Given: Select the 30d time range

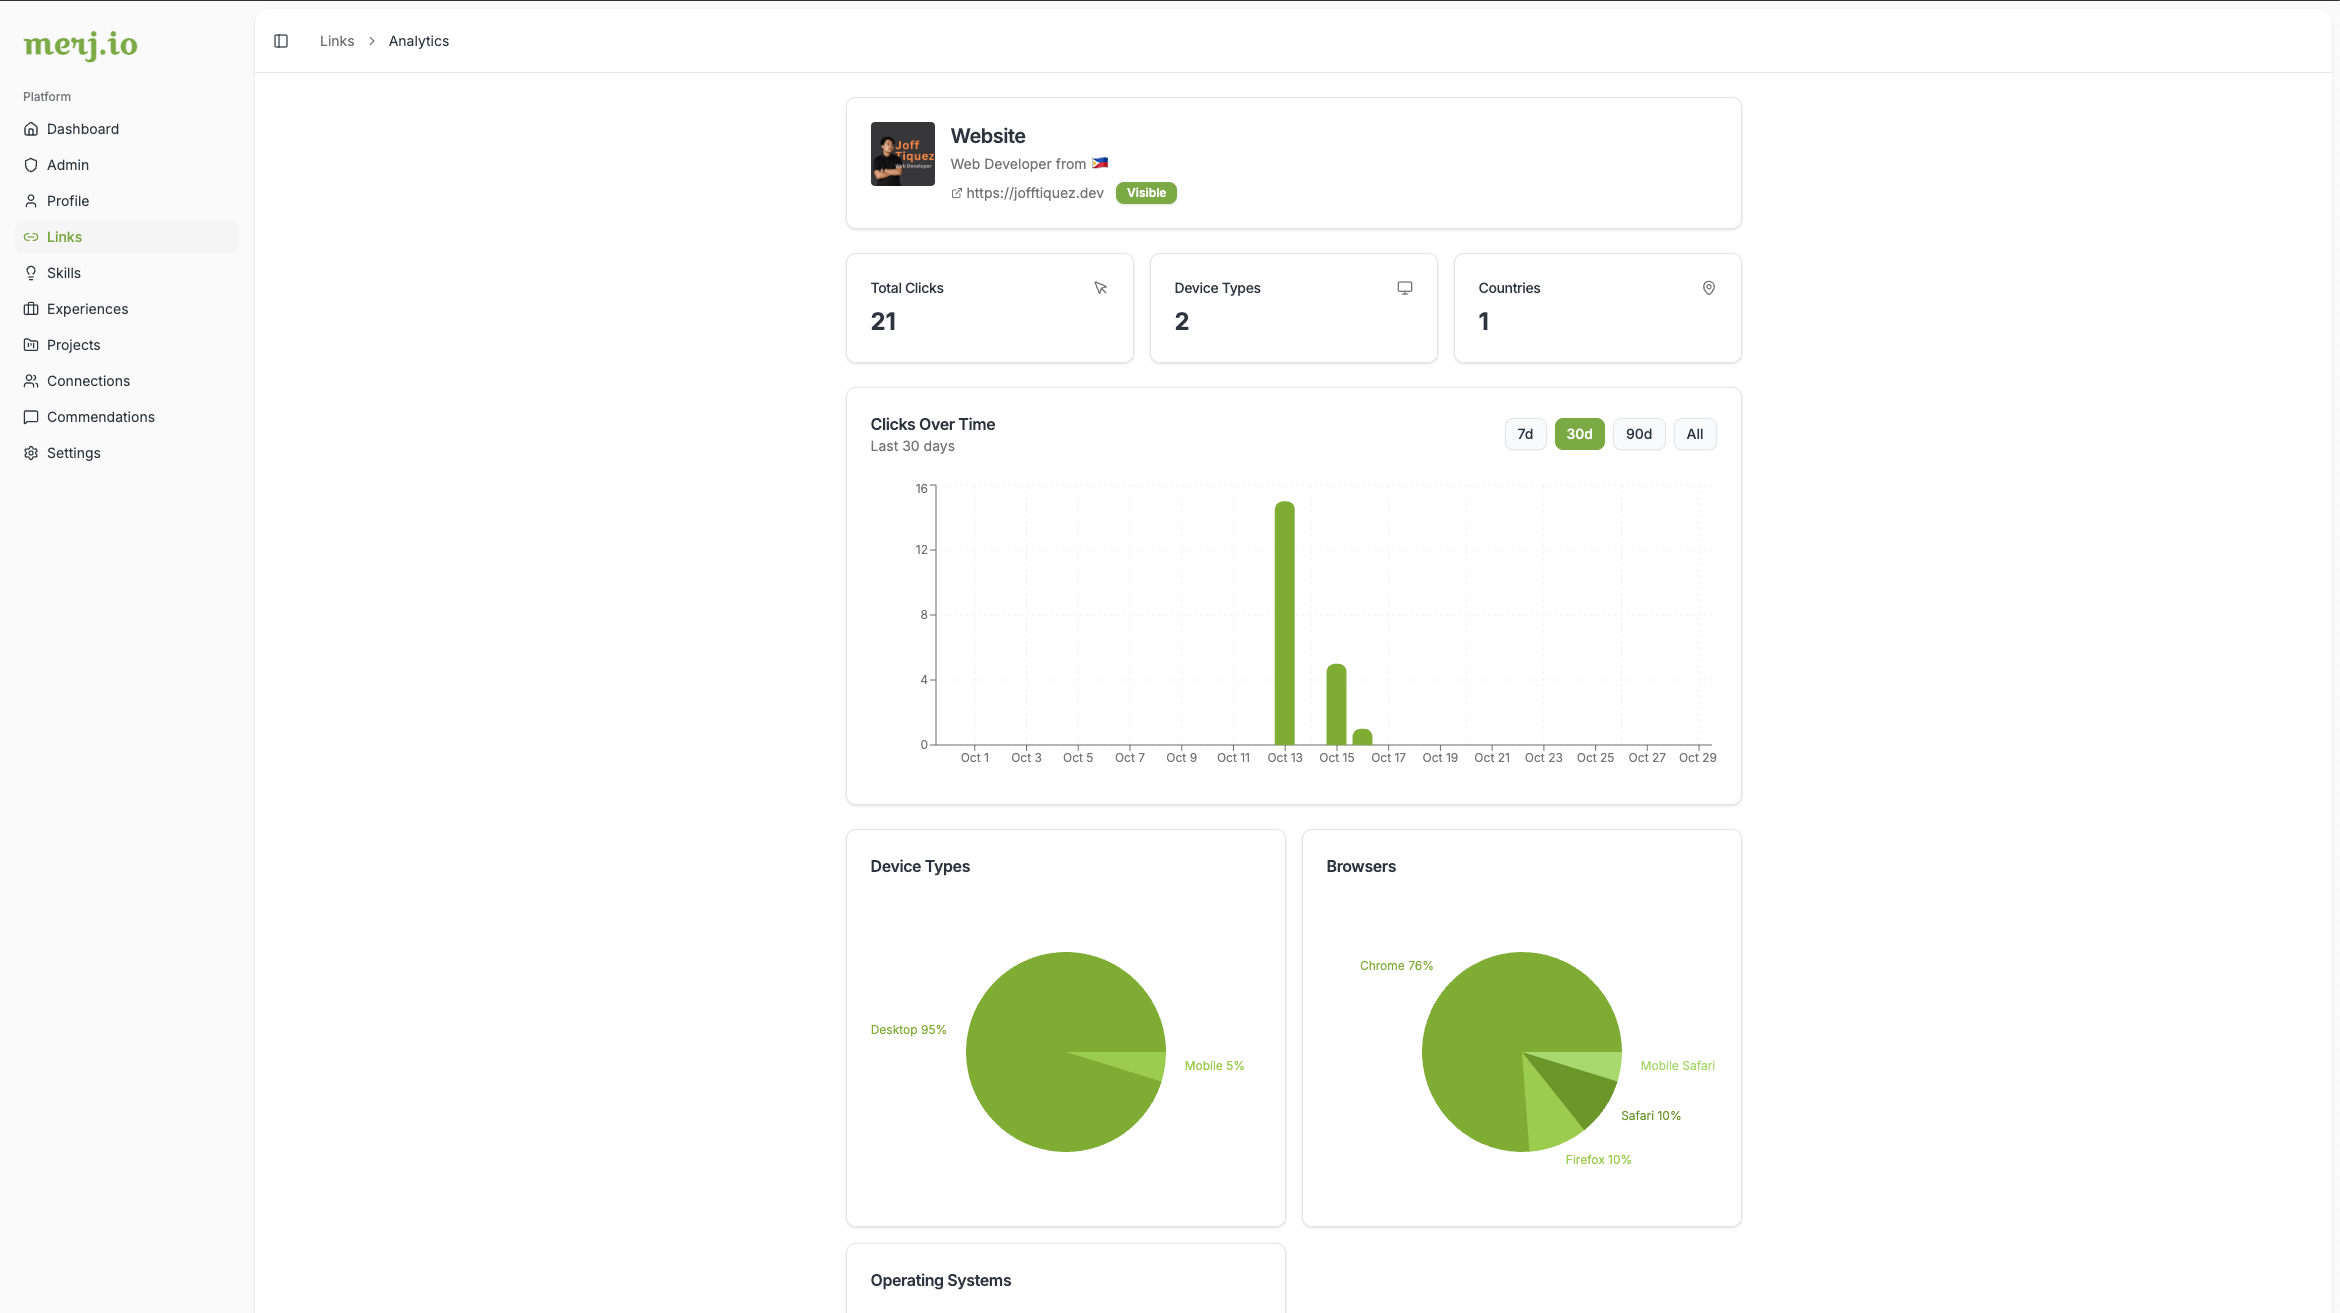Looking at the screenshot, I should (1579, 434).
